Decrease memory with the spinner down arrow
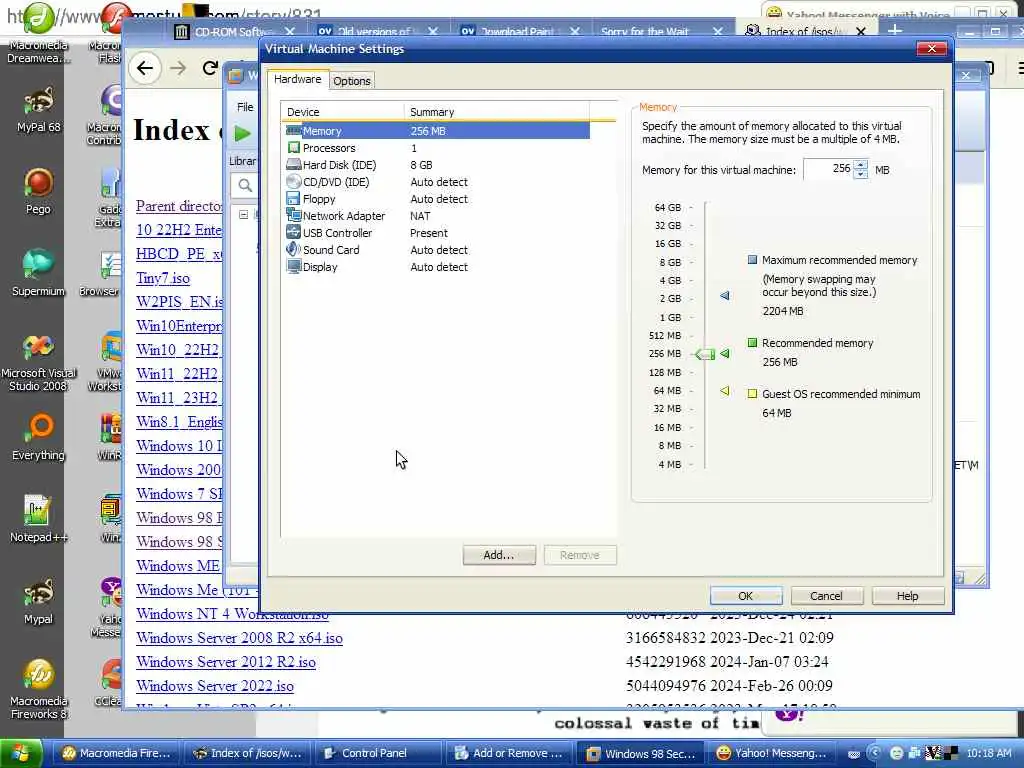This screenshot has width=1024, height=768. pyautogui.click(x=861, y=173)
